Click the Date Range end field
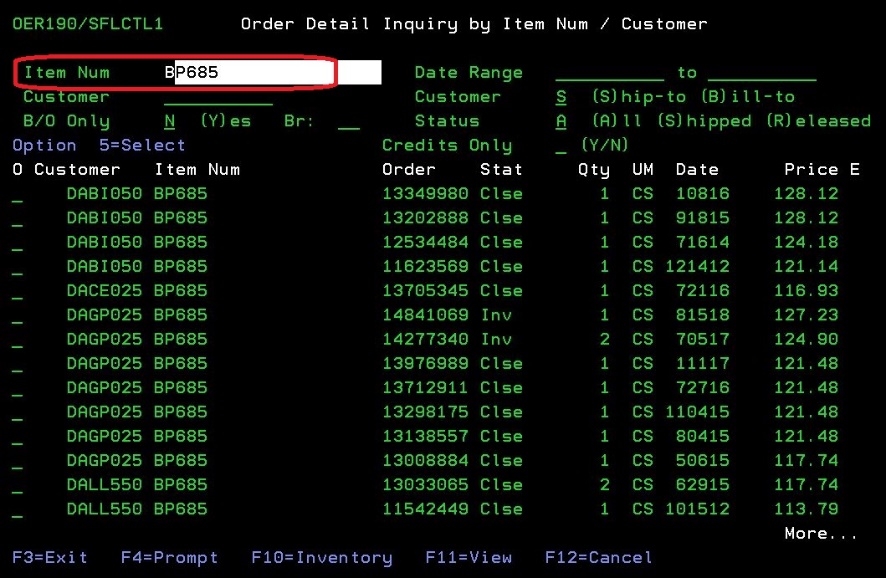The width and height of the screenshot is (886, 578). (x=762, y=73)
